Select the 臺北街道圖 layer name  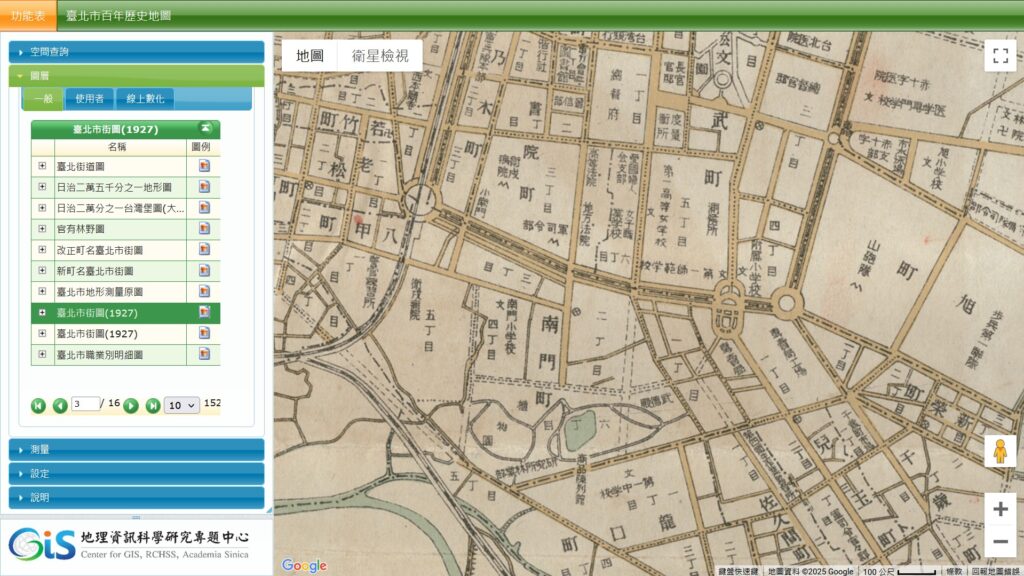click(80, 167)
